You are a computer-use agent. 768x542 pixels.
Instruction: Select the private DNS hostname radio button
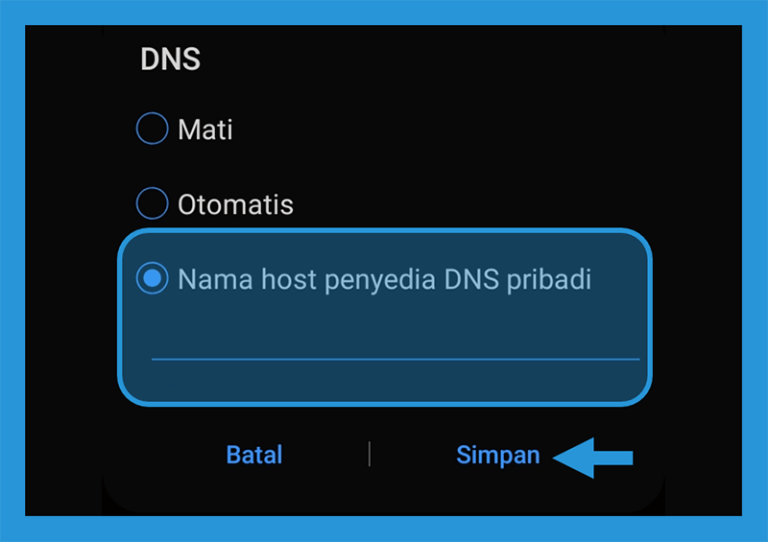[x=152, y=278]
